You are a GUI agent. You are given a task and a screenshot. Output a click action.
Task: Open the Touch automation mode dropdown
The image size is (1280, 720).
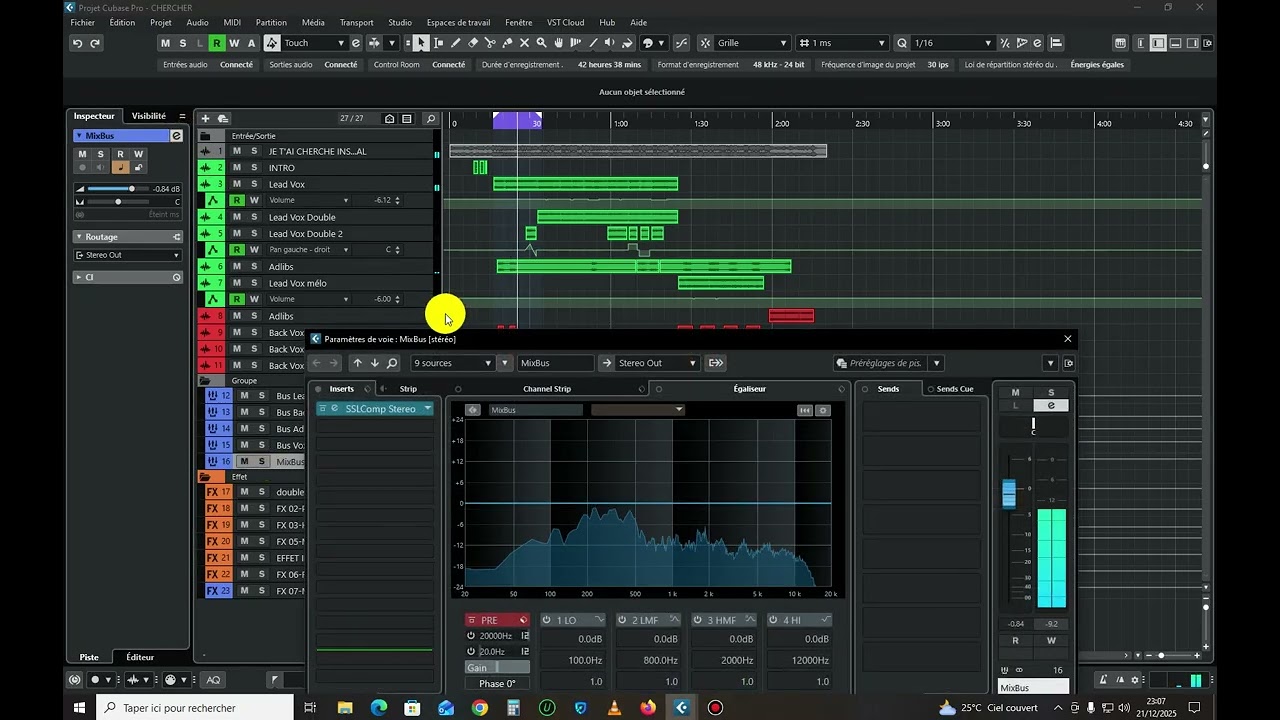[314, 43]
